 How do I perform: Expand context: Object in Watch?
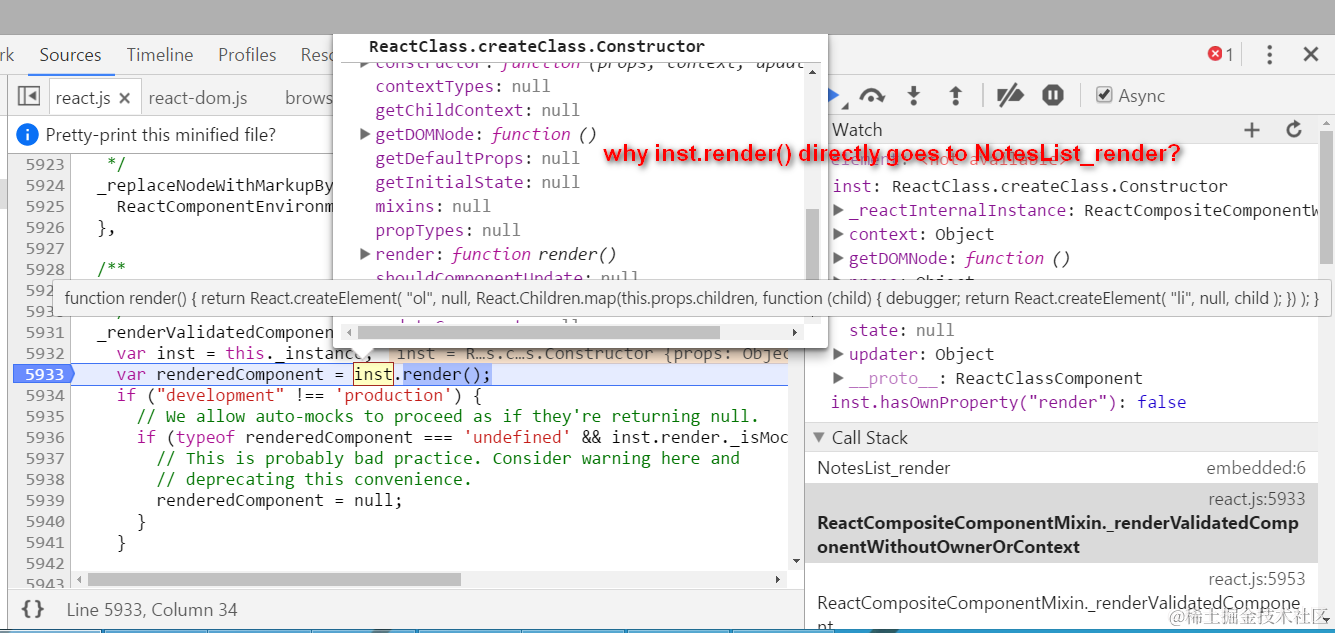pyautogui.click(x=839, y=234)
